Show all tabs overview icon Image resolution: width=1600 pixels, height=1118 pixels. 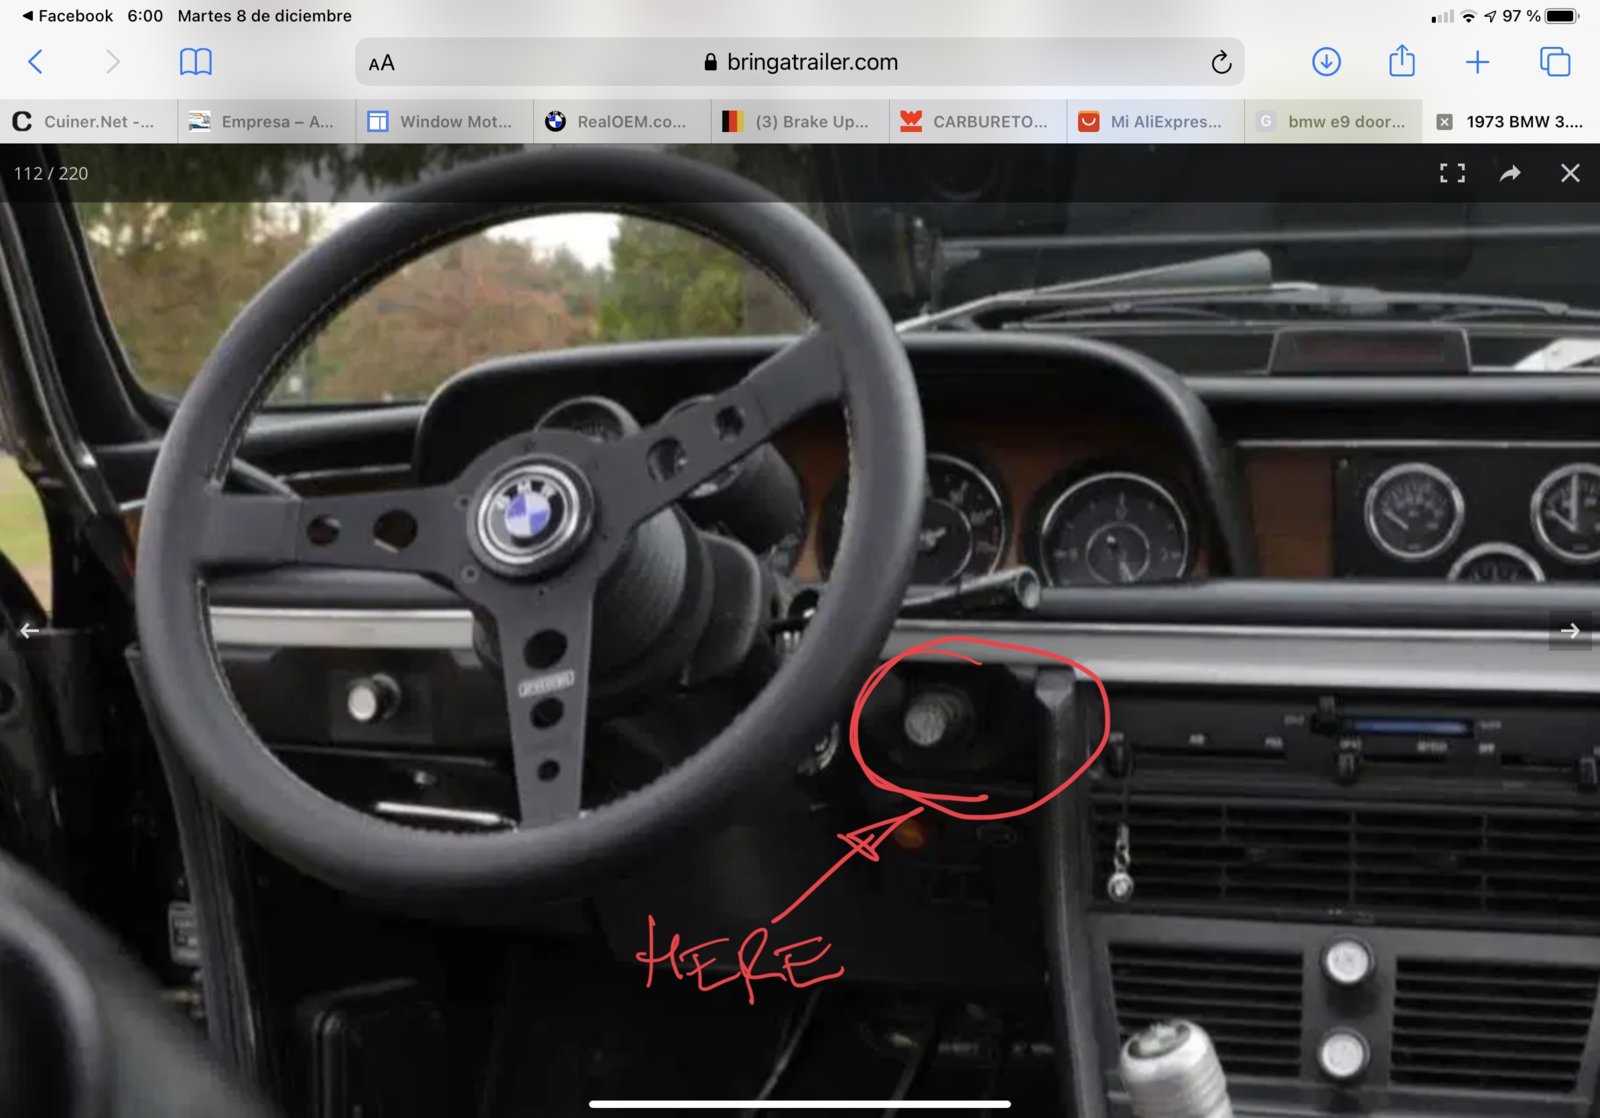coord(1555,62)
